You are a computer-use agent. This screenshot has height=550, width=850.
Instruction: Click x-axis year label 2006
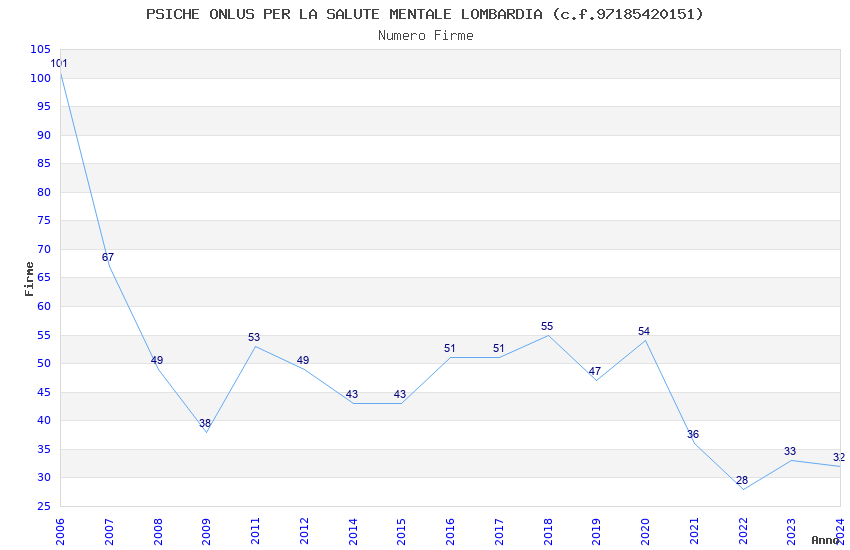tap(60, 531)
